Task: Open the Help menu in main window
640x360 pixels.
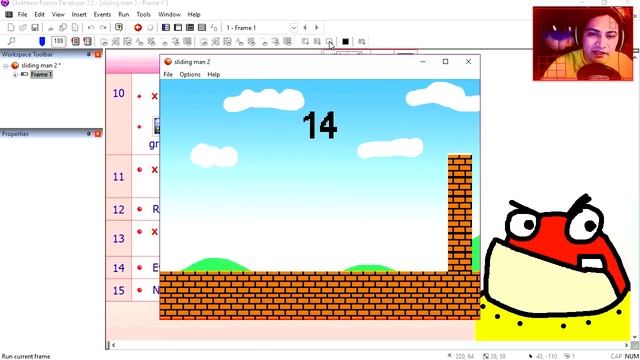Action: click(194, 14)
